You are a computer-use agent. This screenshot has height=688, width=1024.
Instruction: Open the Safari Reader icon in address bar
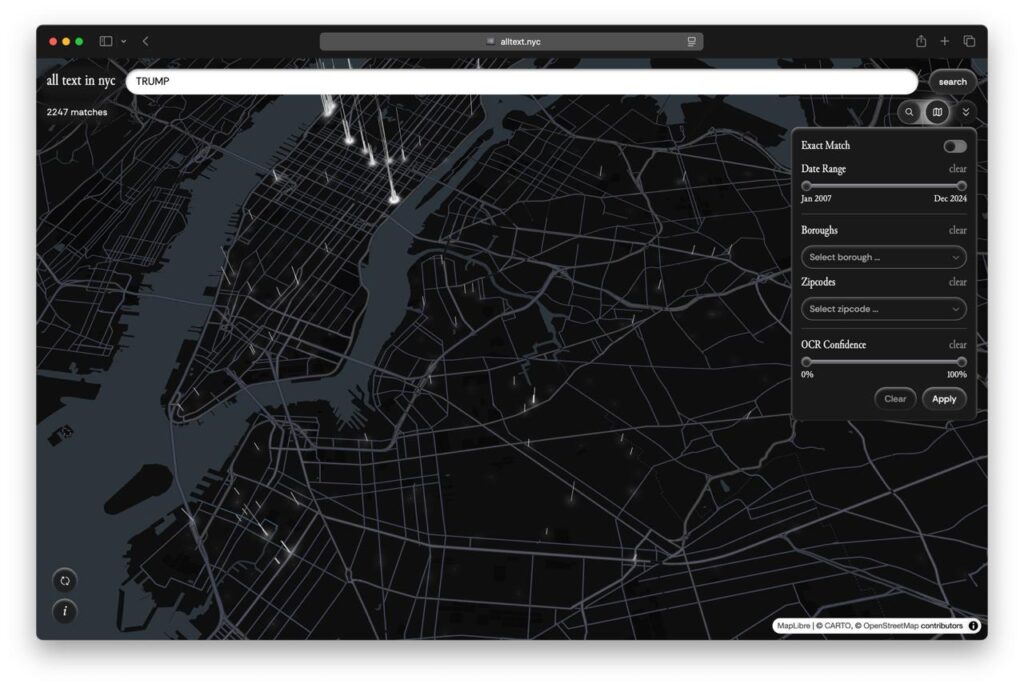point(691,41)
